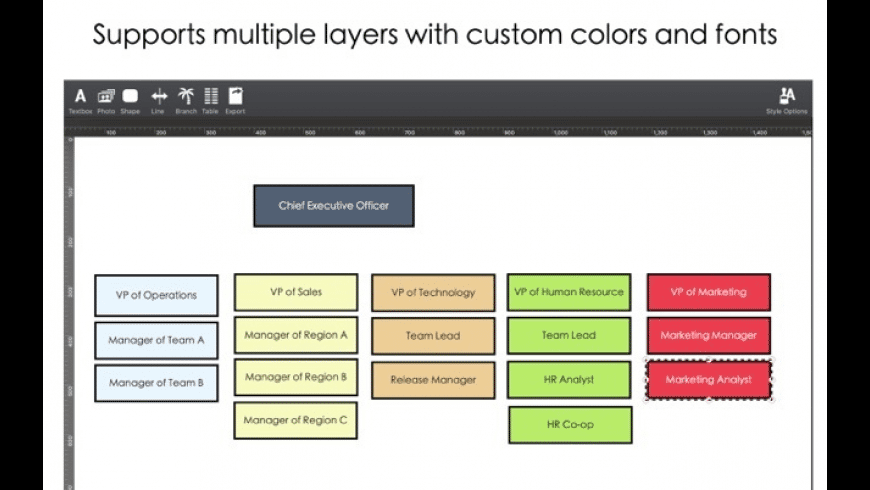
Task: Activate the Line tool
Action: click(158, 97)
